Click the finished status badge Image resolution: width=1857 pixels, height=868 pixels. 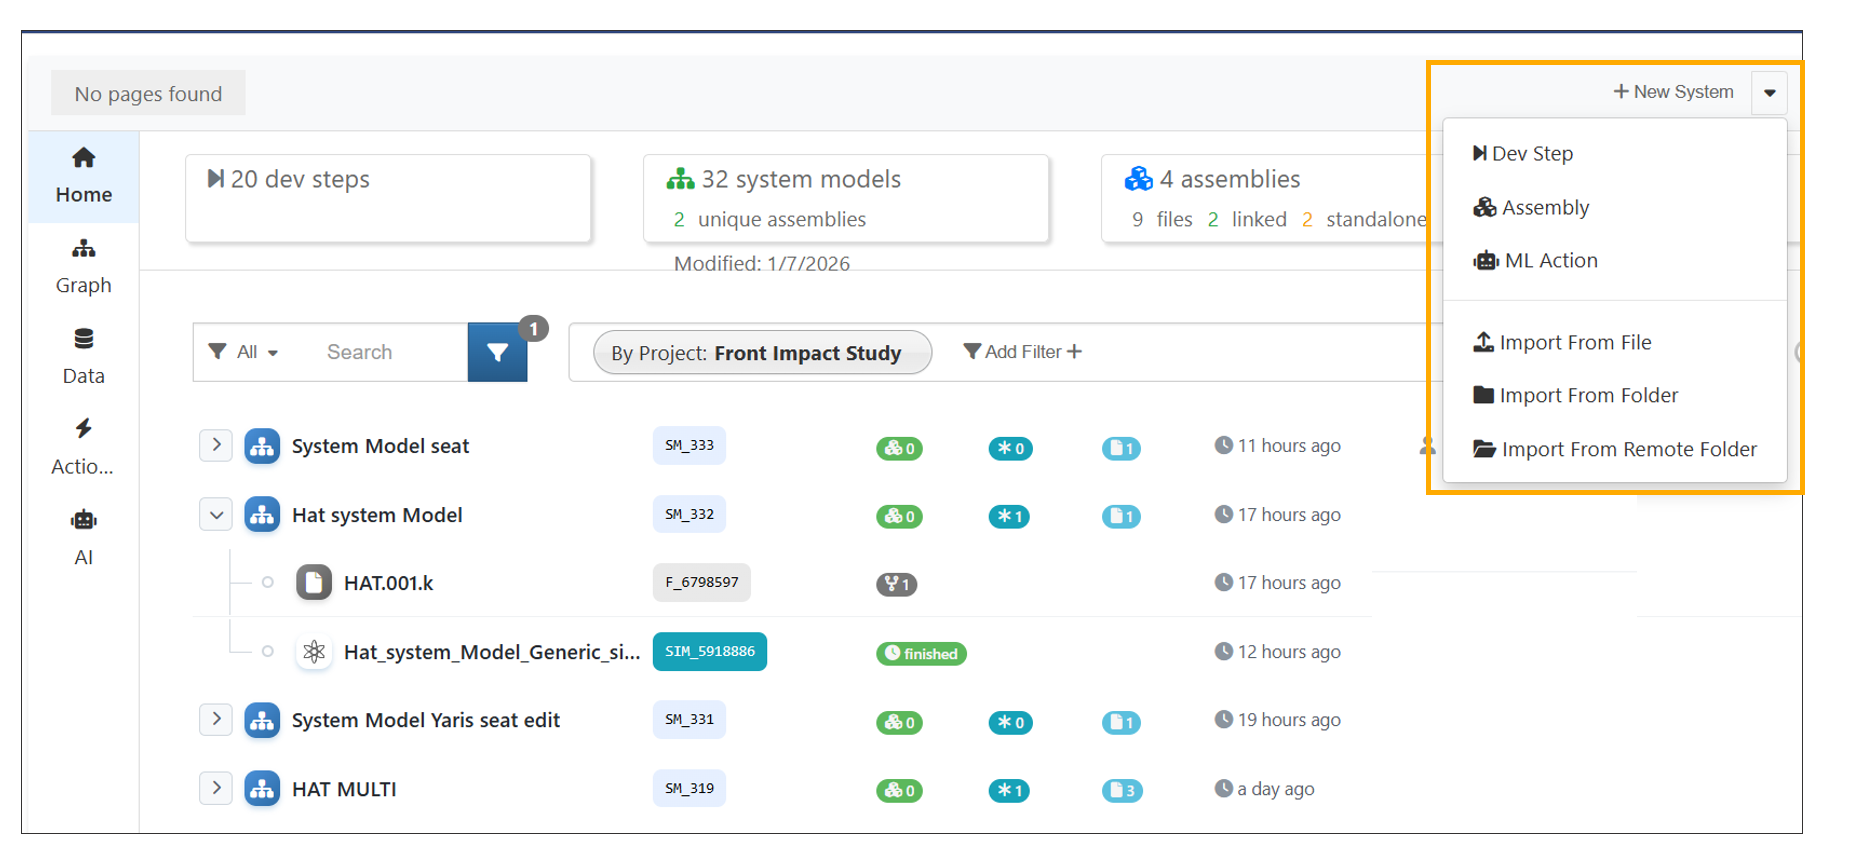tap(921, 654)
